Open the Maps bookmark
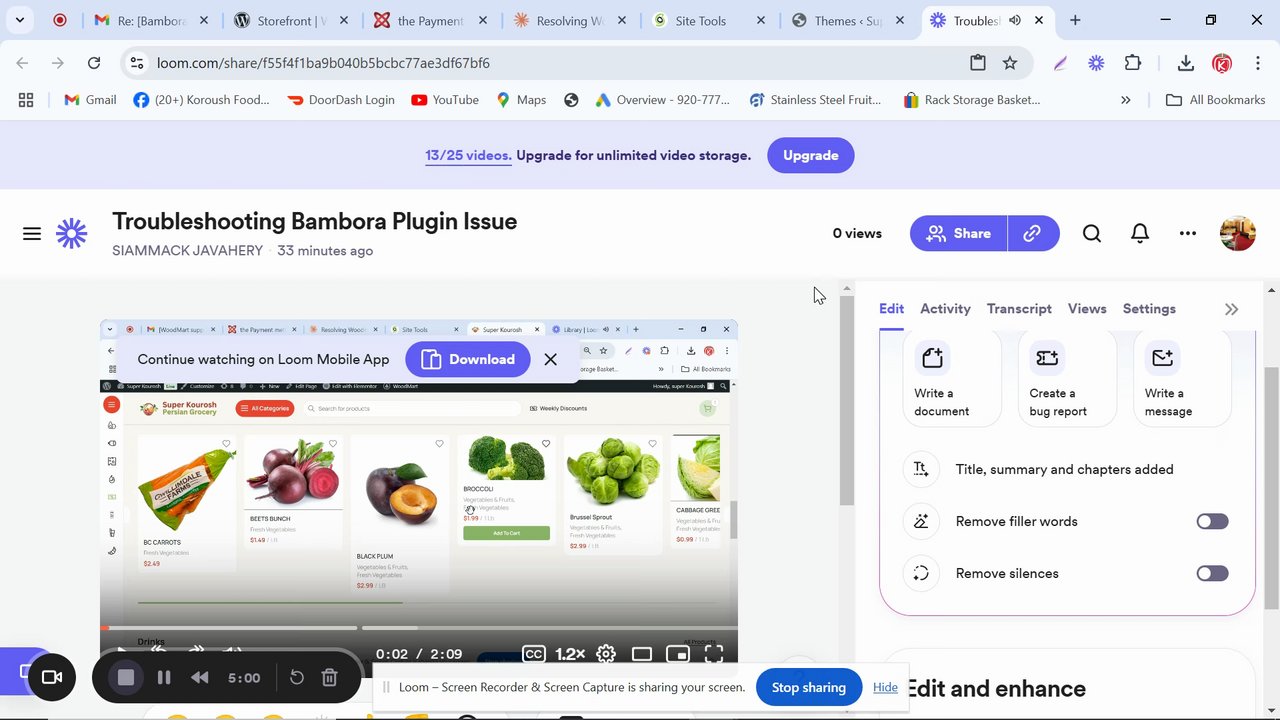This screenshot has height=720, width=1280. pos(521,100)
